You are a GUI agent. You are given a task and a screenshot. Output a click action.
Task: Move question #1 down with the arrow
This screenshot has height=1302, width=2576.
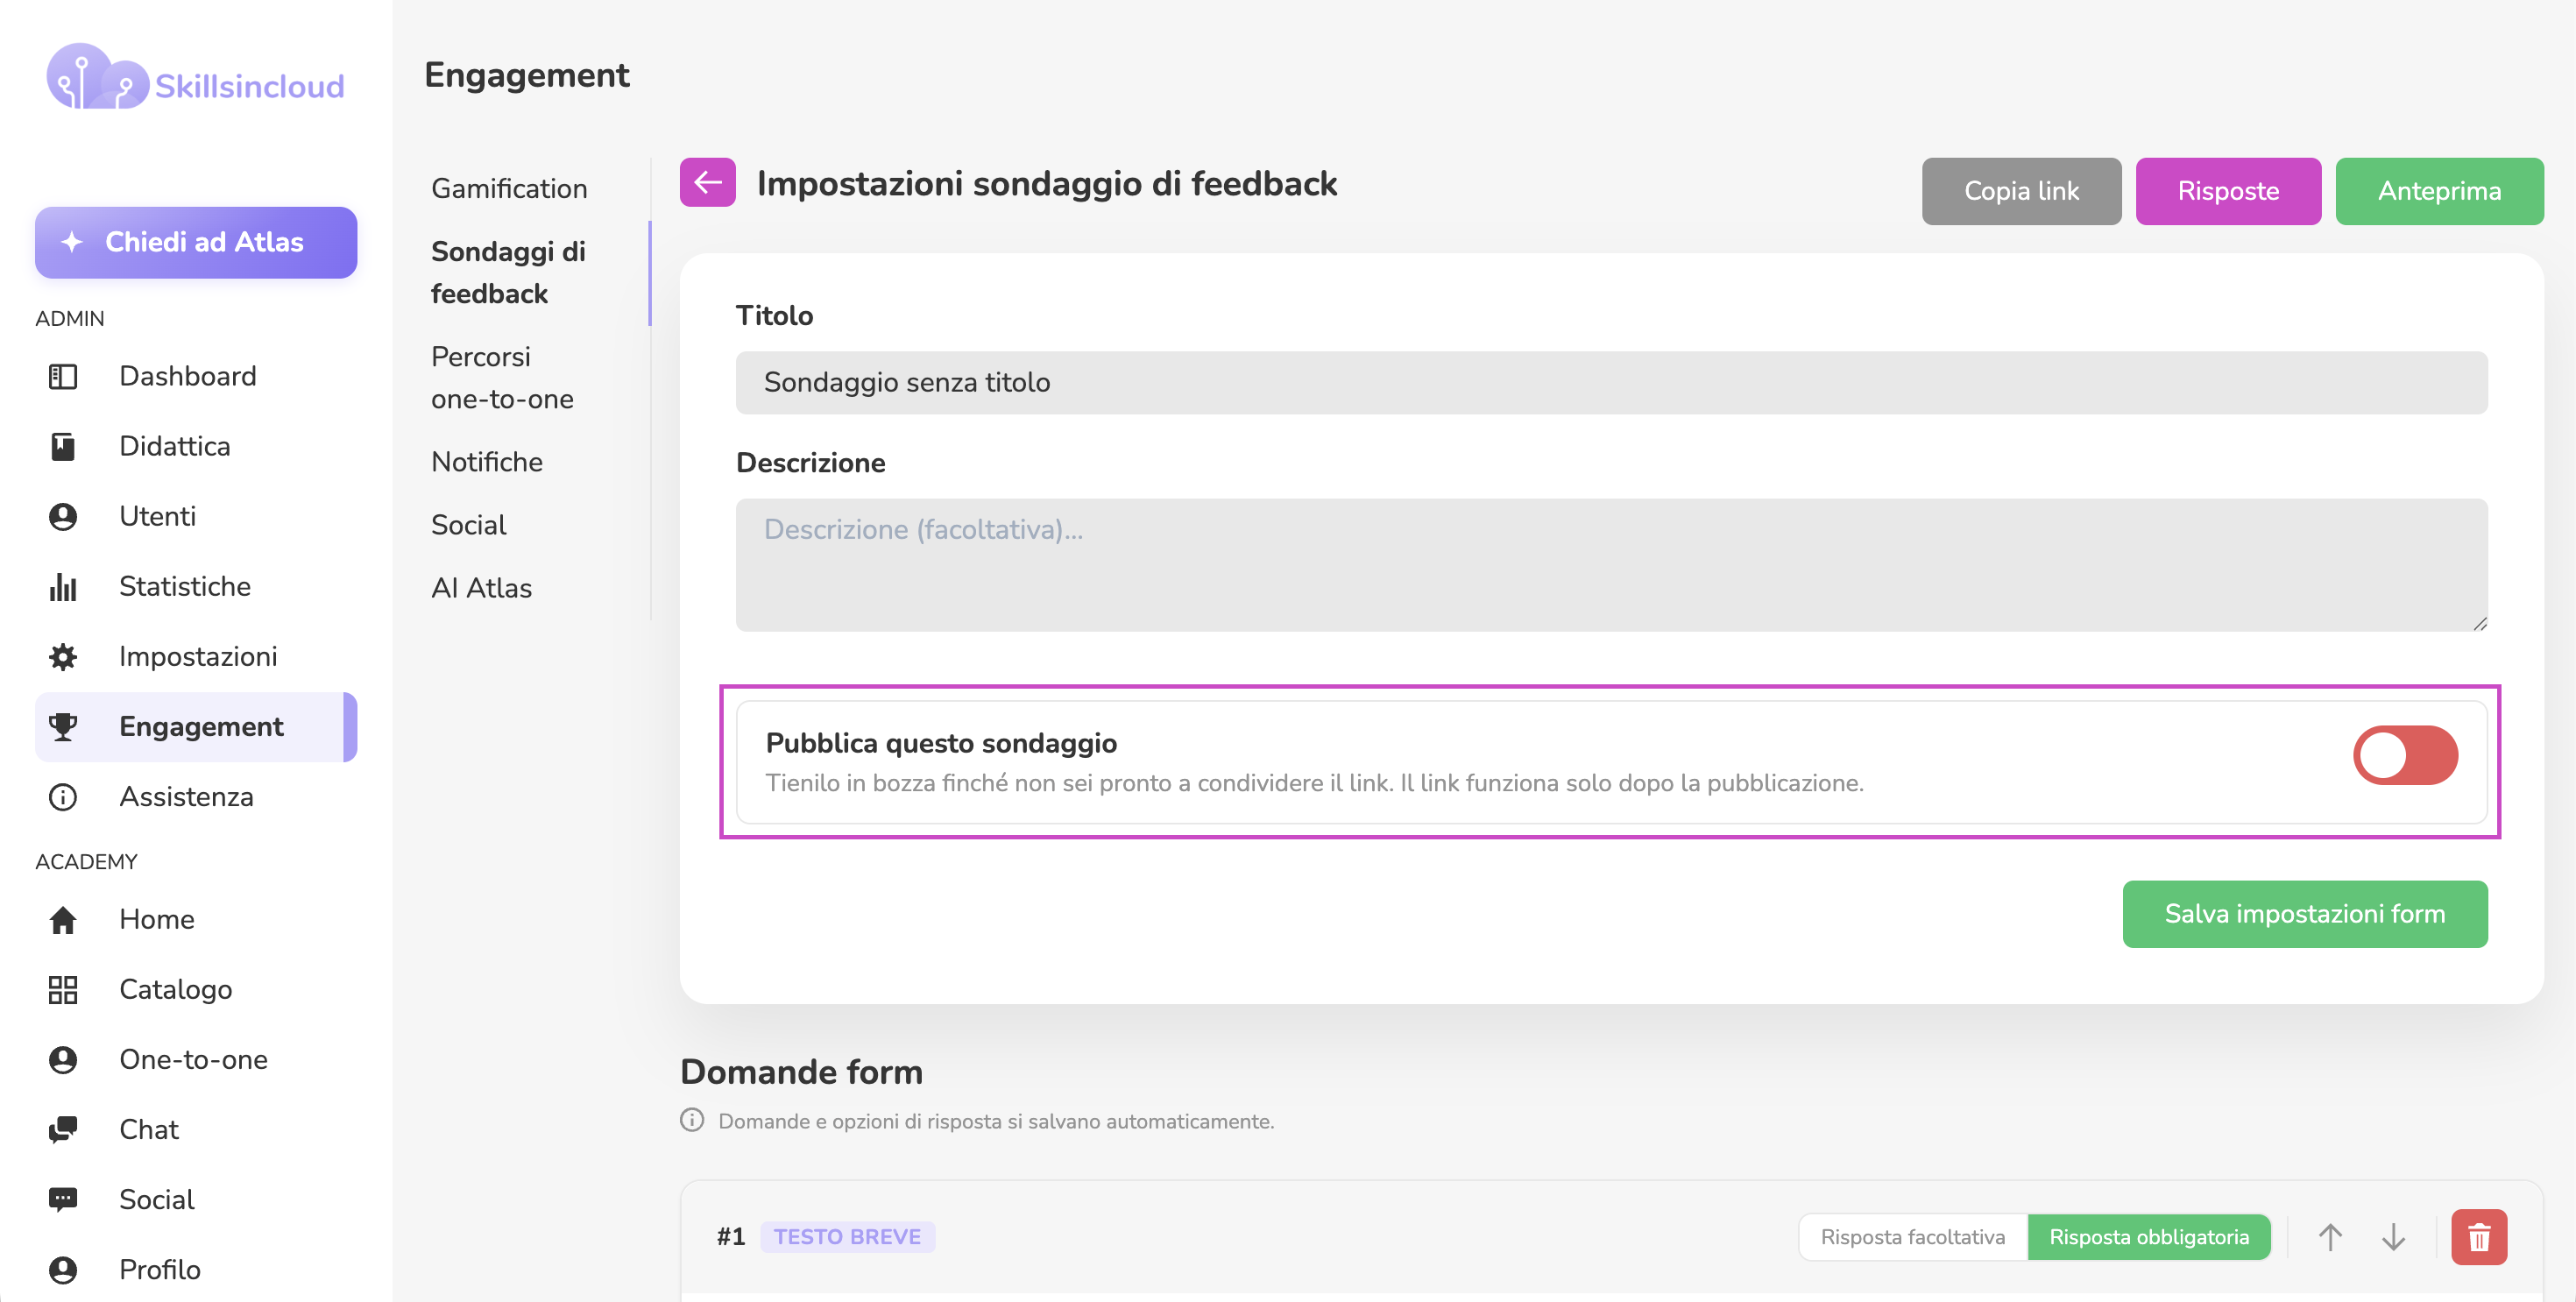[x=2393, y=1237]
